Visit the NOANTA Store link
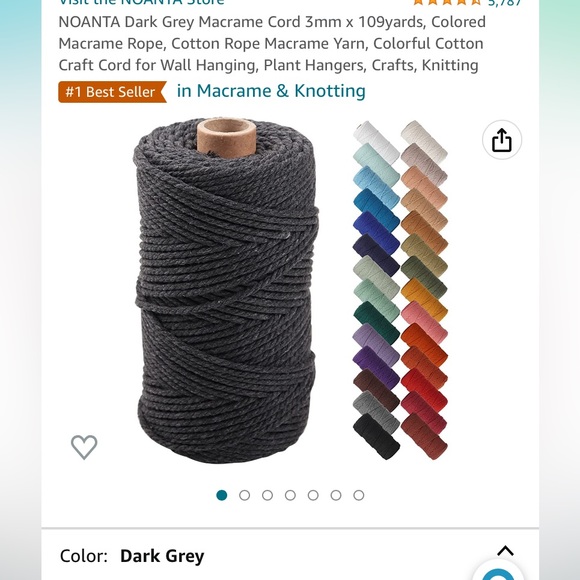 [x=141, y=2]
